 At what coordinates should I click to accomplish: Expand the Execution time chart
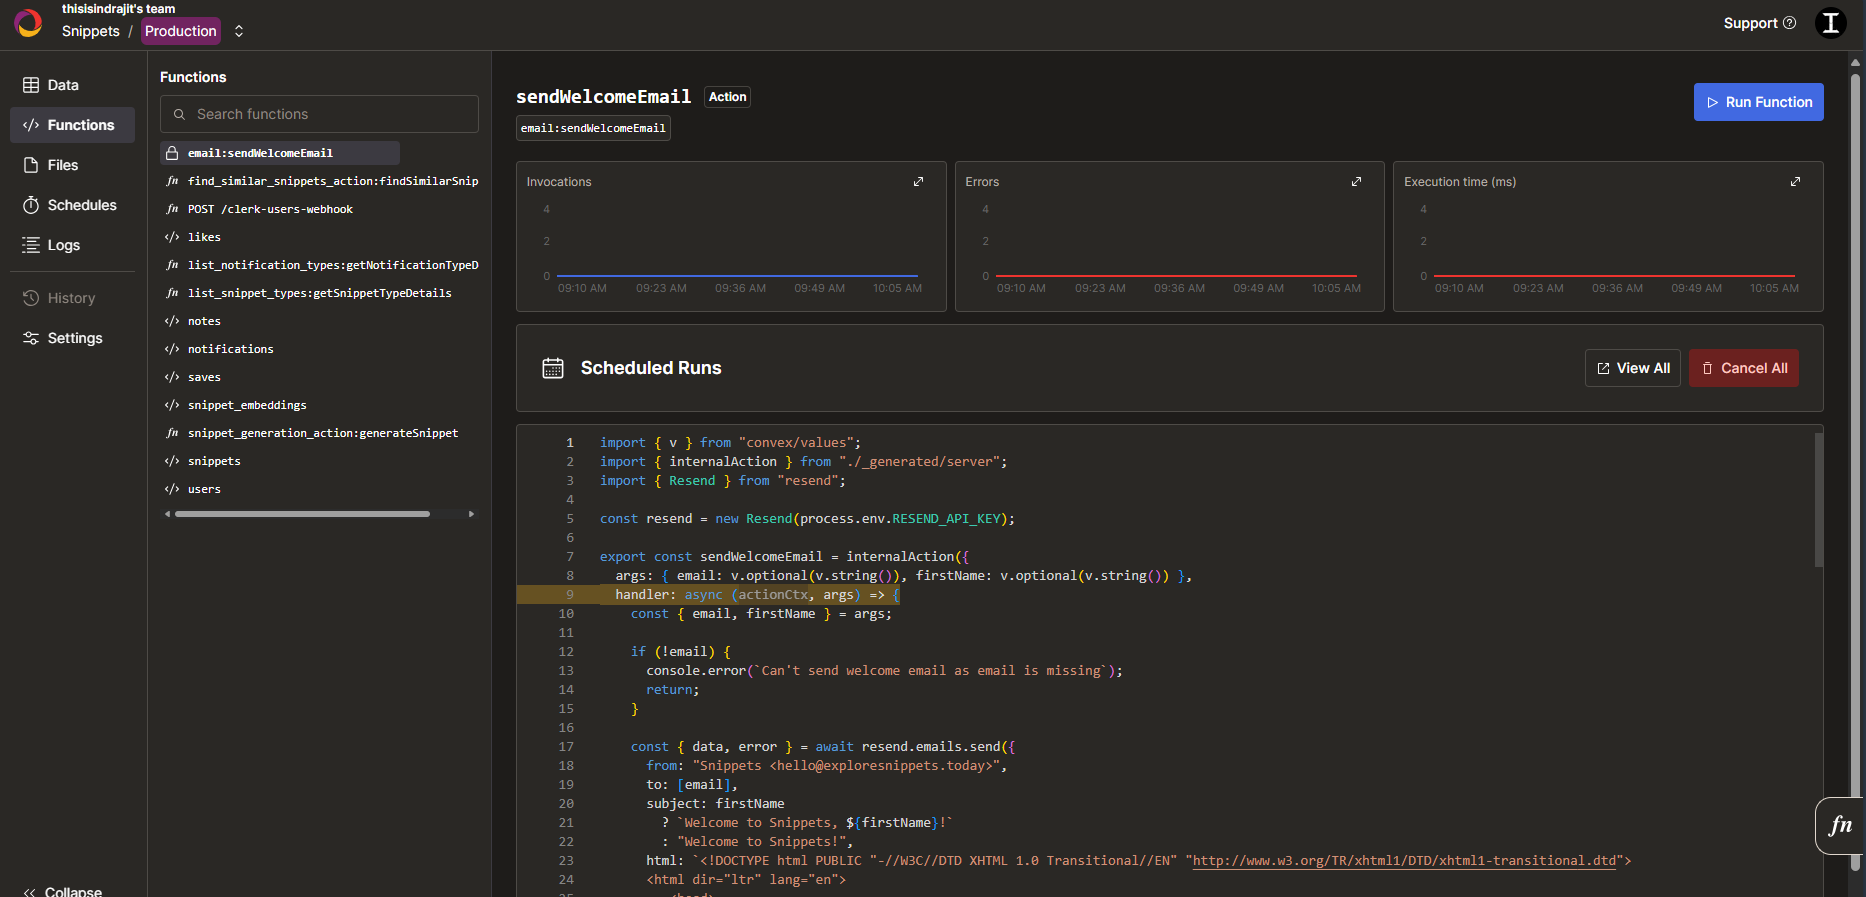1795,182
